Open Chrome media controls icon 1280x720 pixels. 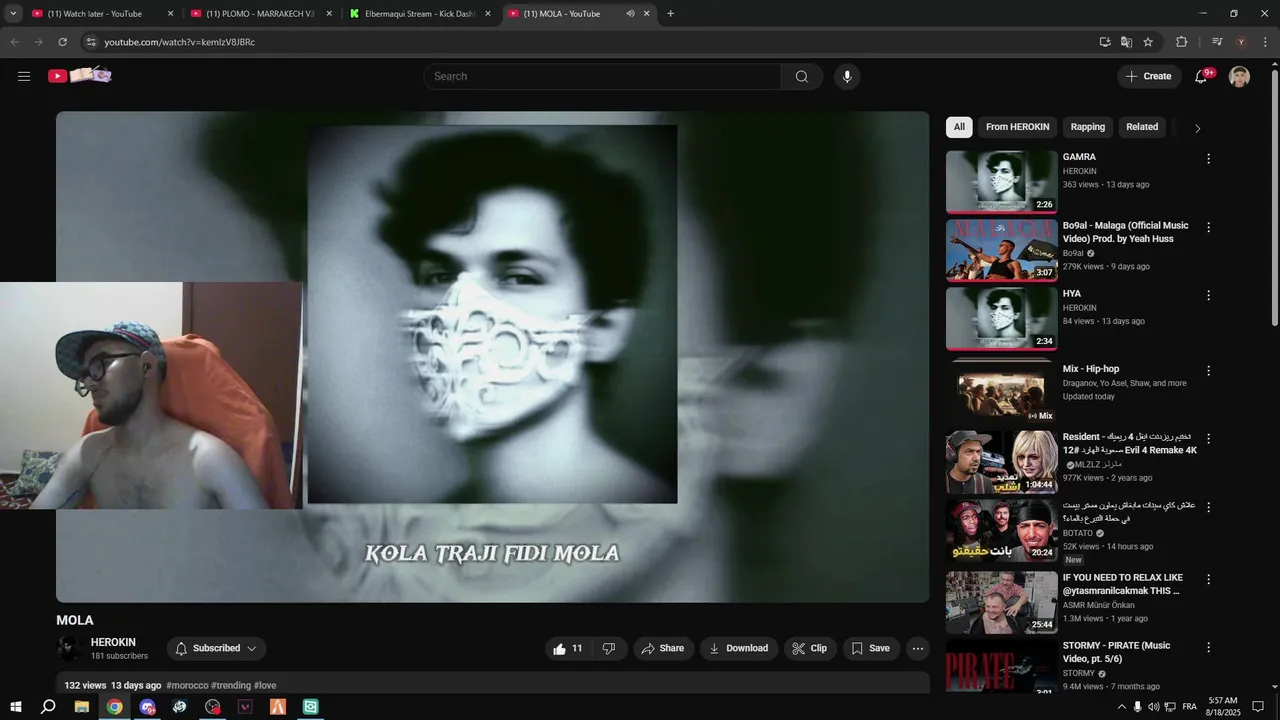(x=1217, y=42)
